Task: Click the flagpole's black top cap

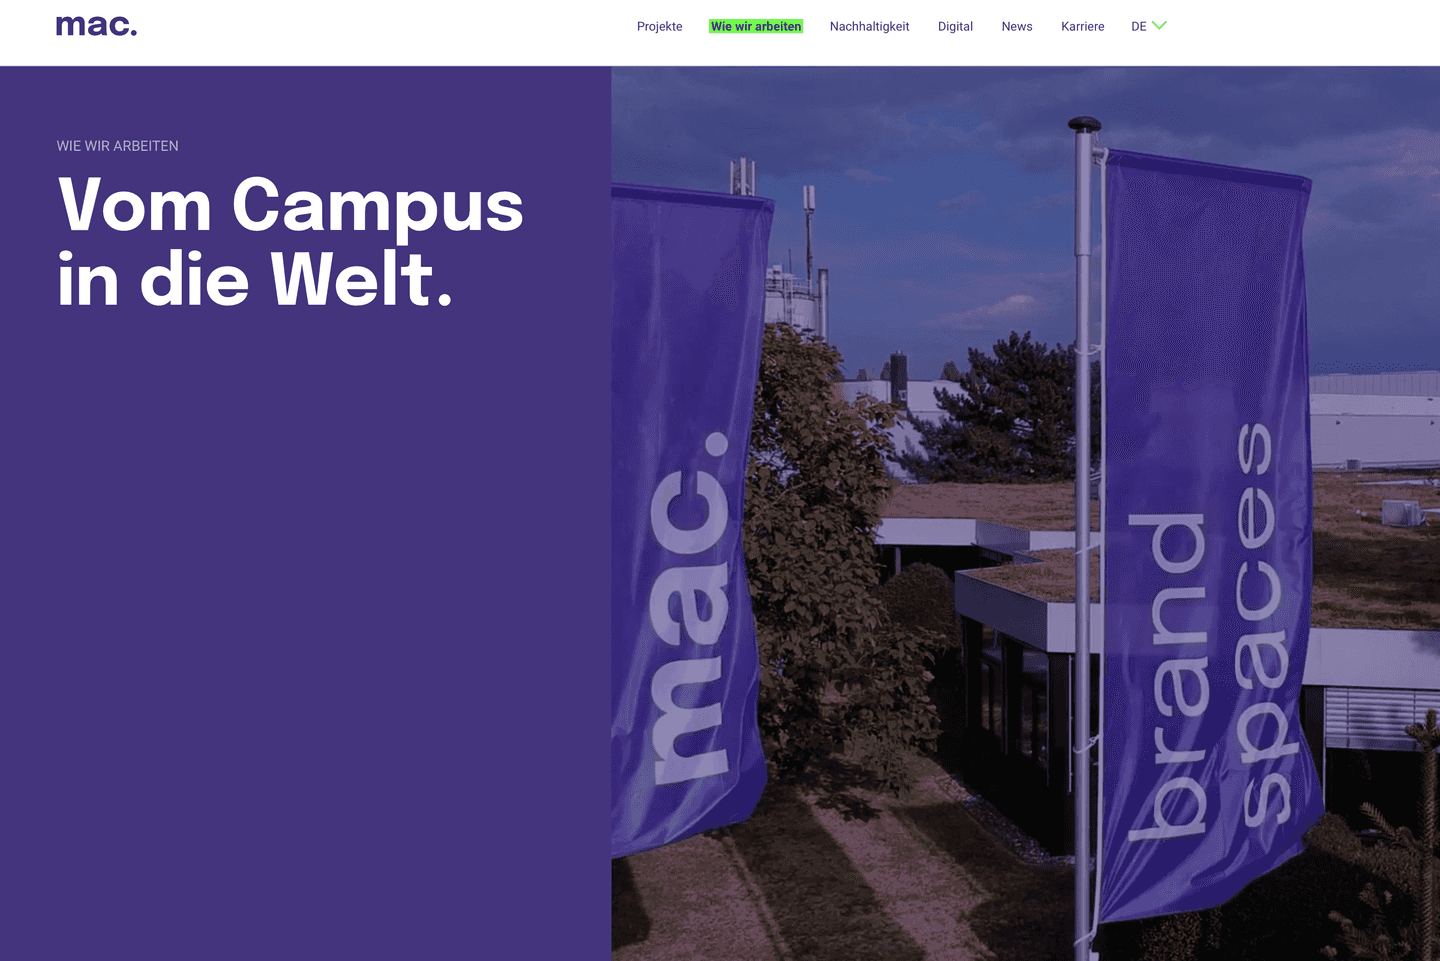Action: tap(1084, 125)
